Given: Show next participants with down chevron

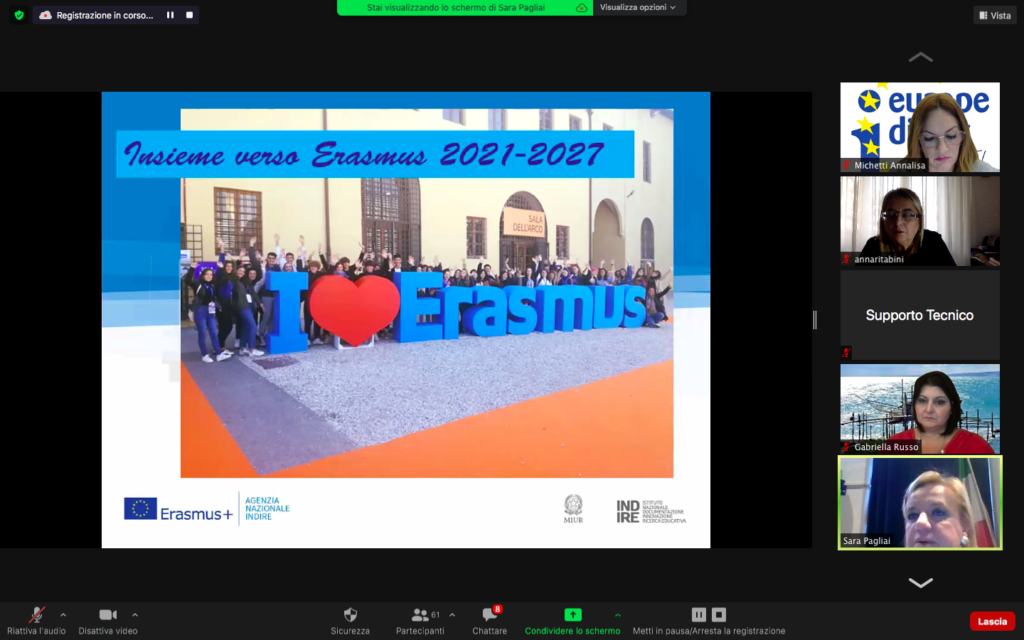Looking at the screenshot, I should coord(920,583).
